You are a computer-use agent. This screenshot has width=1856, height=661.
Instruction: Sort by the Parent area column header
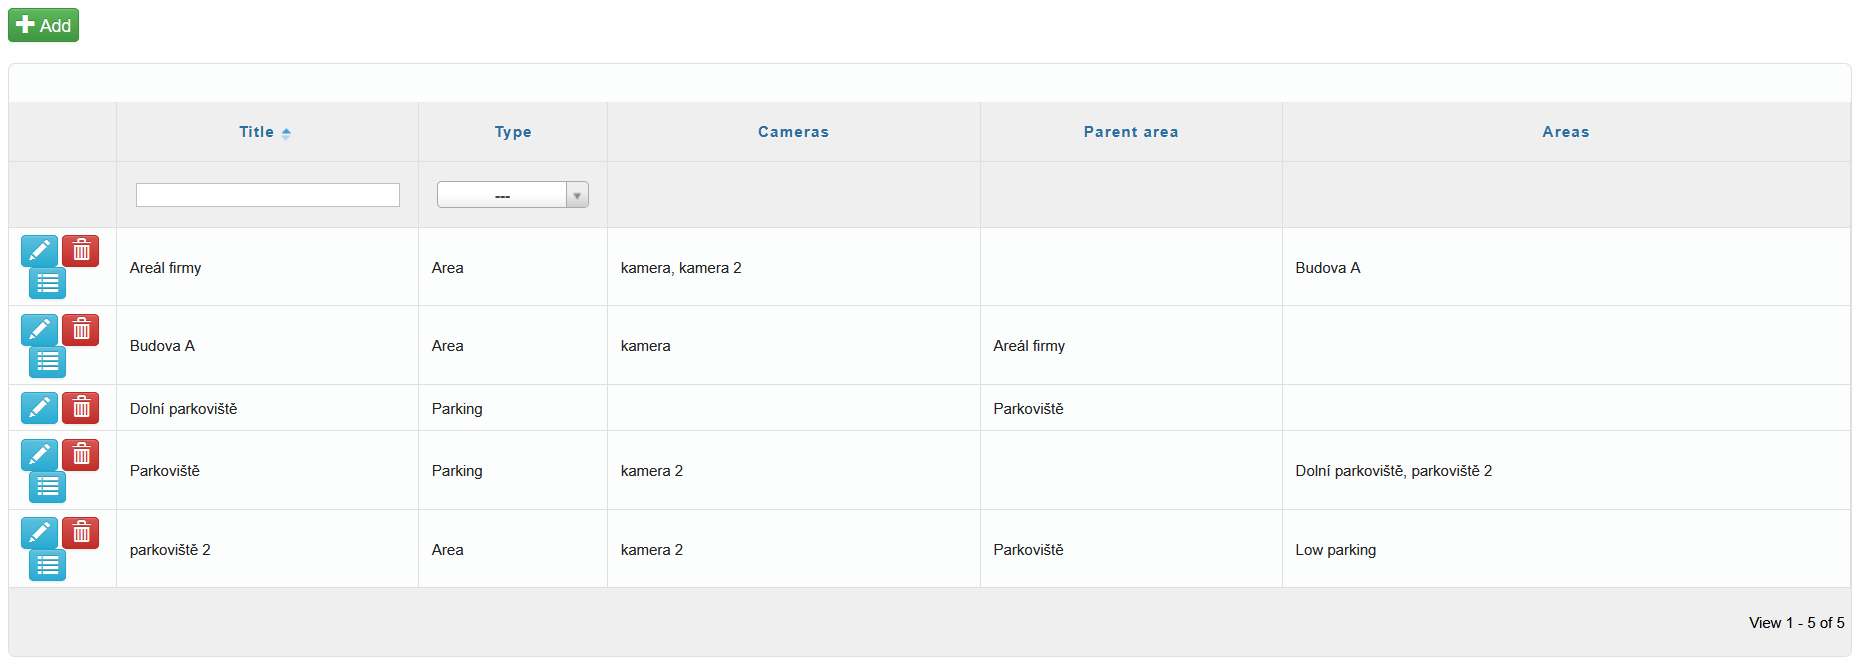1130,132
